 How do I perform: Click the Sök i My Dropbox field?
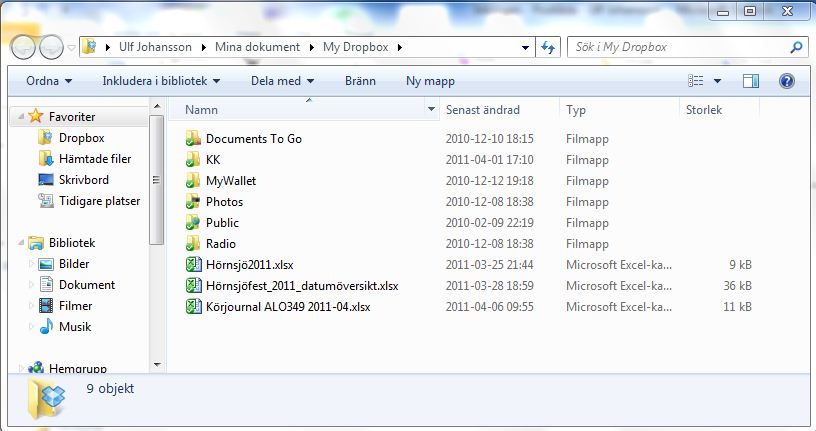coord(680,47)
